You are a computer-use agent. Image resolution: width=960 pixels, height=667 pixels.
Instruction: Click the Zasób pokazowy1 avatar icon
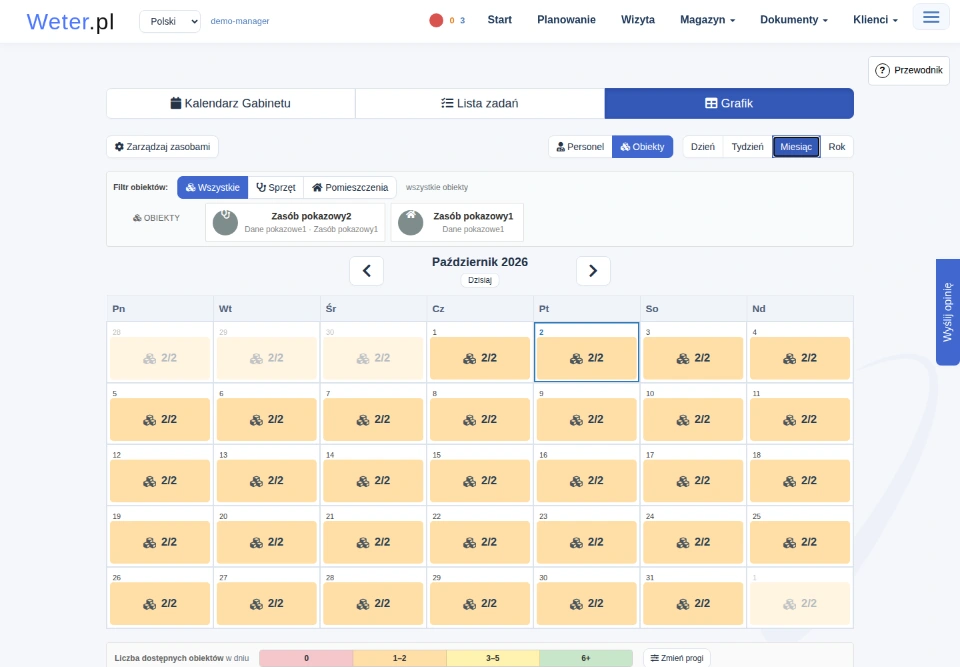pos(411,222)
